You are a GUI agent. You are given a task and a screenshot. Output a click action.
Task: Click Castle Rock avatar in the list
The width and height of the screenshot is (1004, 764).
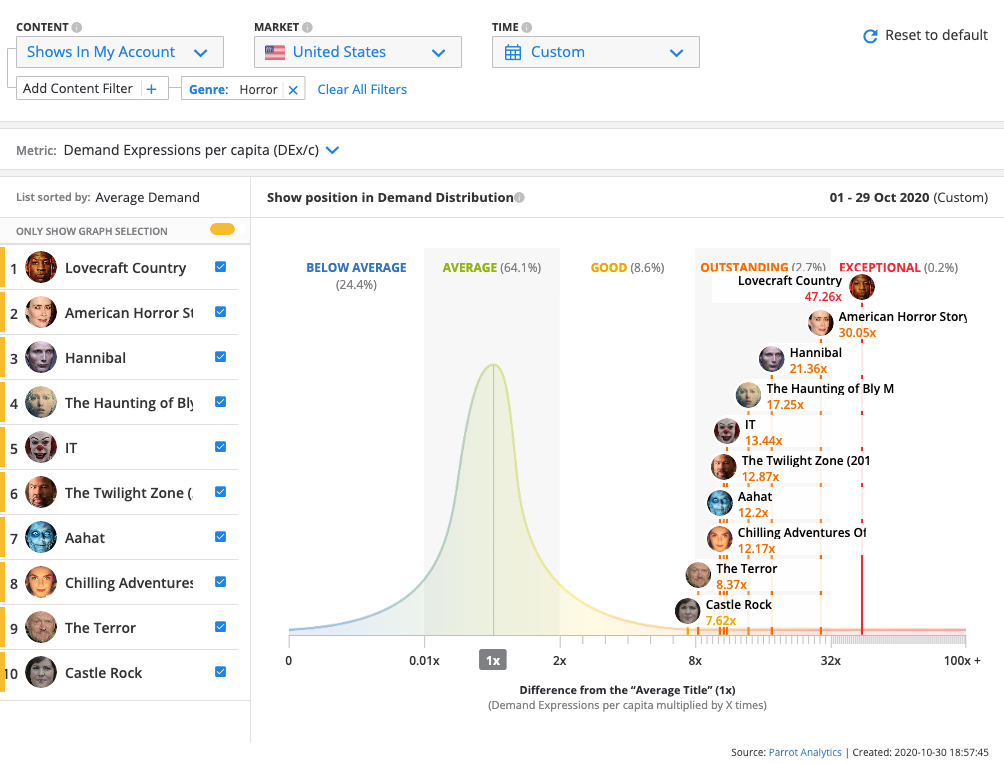(41, 672)
